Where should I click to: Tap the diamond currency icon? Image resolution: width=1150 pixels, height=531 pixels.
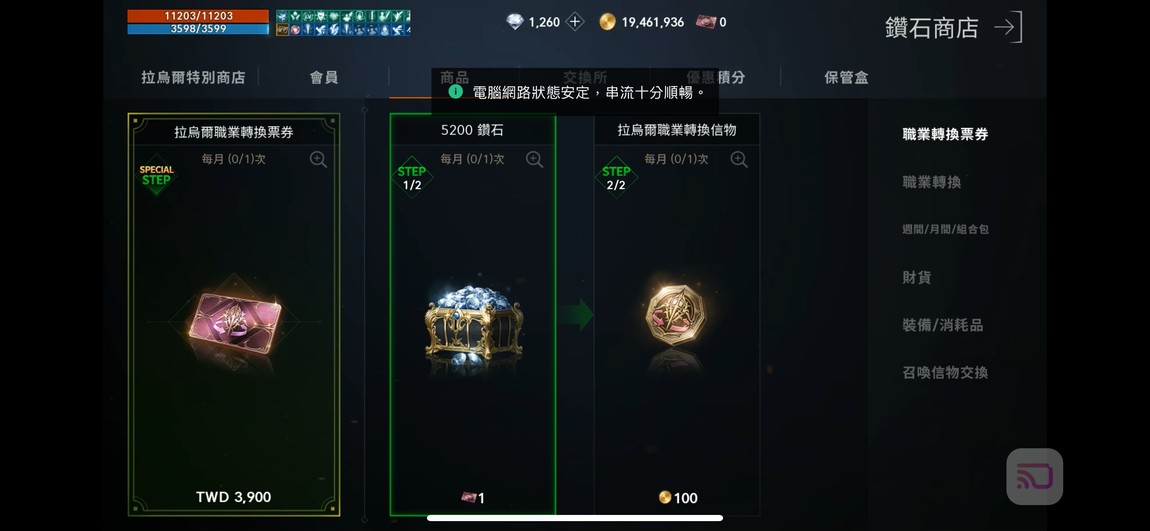click(x=515, y=22)
